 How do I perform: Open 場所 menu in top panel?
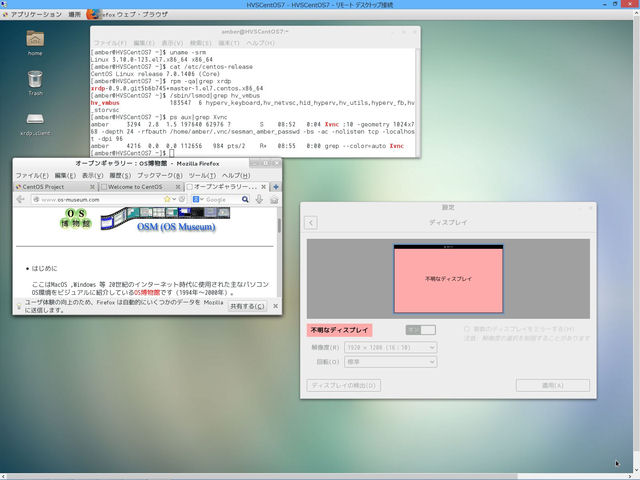[74, 14]
